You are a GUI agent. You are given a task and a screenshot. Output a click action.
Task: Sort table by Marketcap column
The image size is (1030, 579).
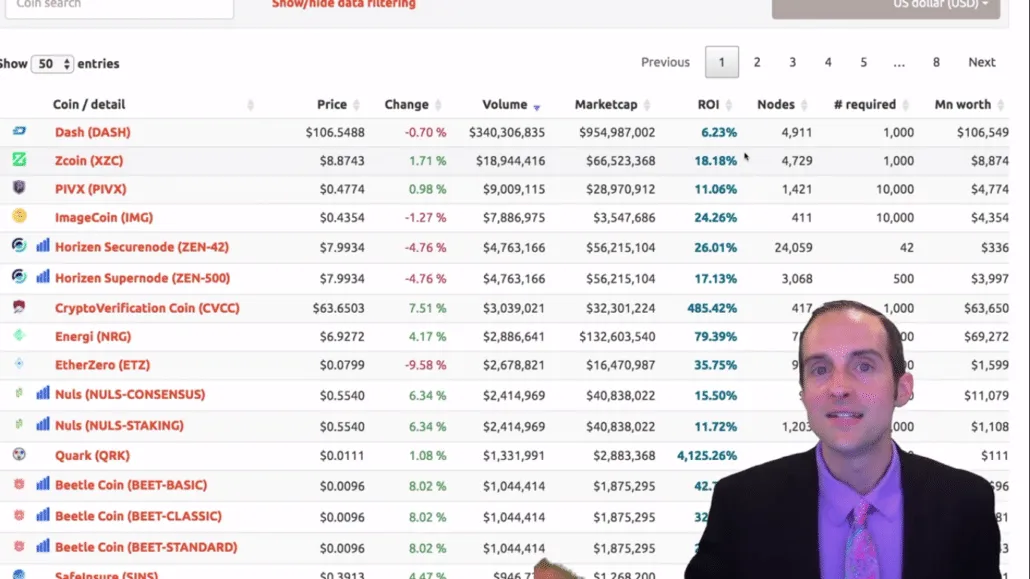pos(606,104)
